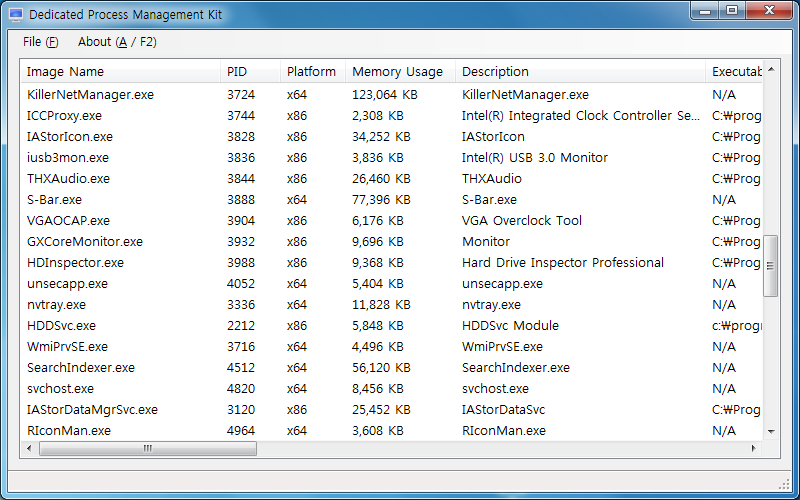800x500 pixels.
Task: Open the File menu
Action: (x=40, y=42)
